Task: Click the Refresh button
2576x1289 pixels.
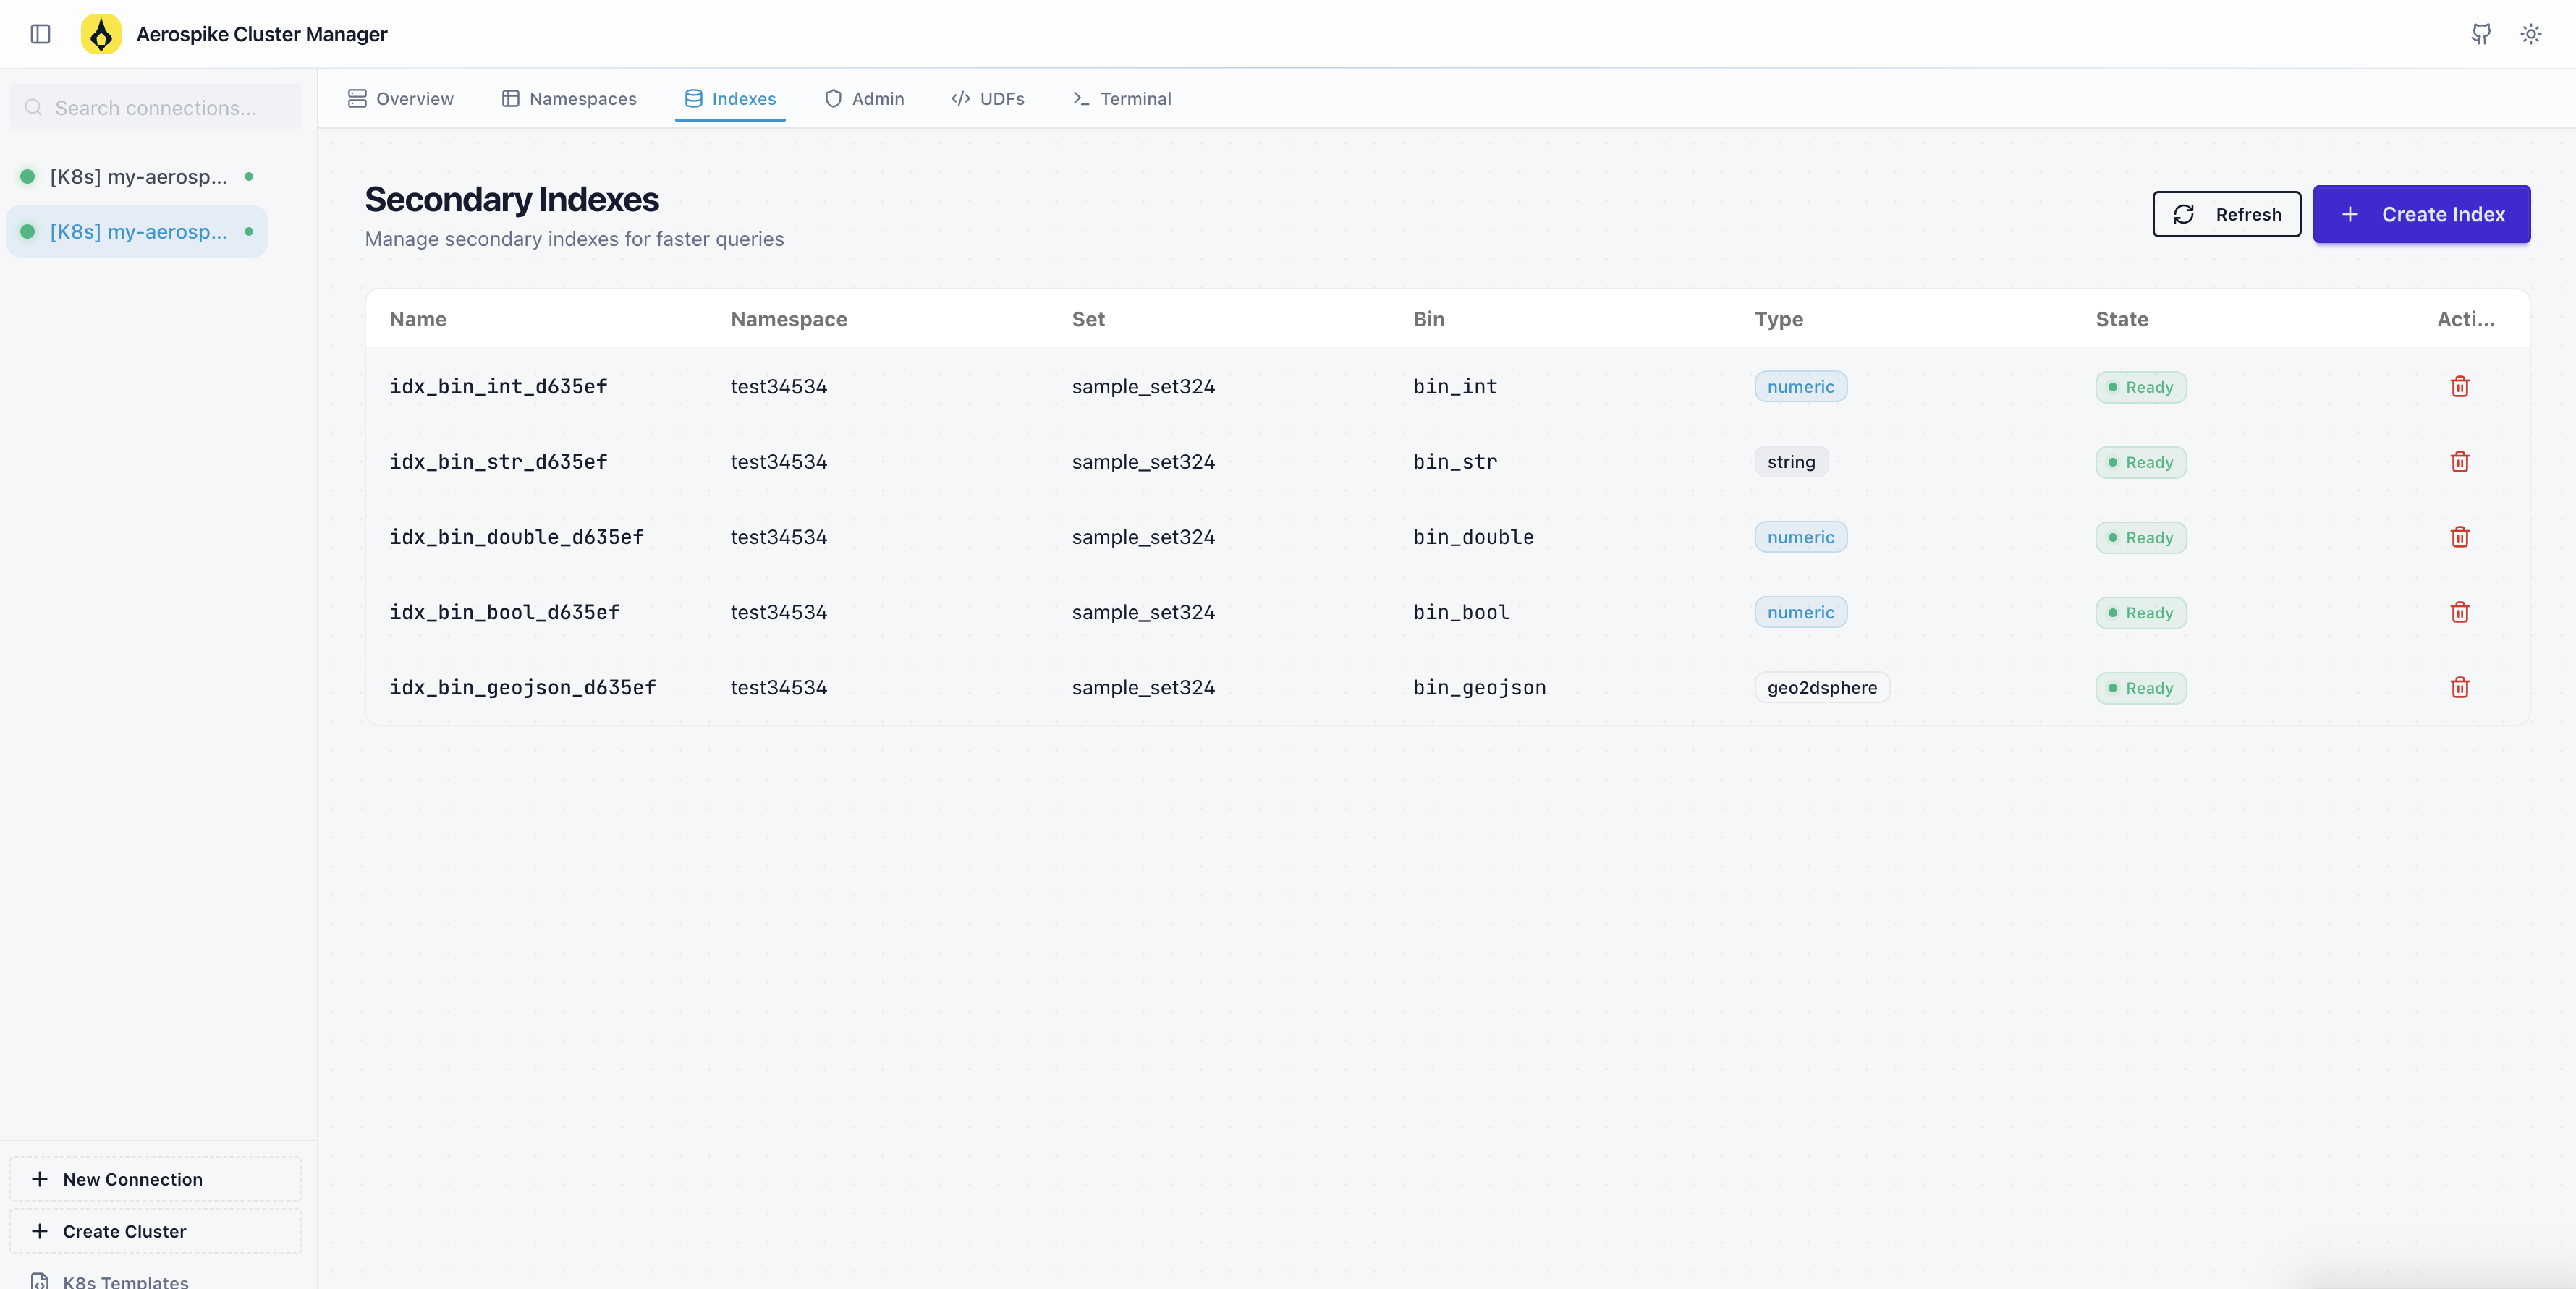Action: pos(2226,214)
